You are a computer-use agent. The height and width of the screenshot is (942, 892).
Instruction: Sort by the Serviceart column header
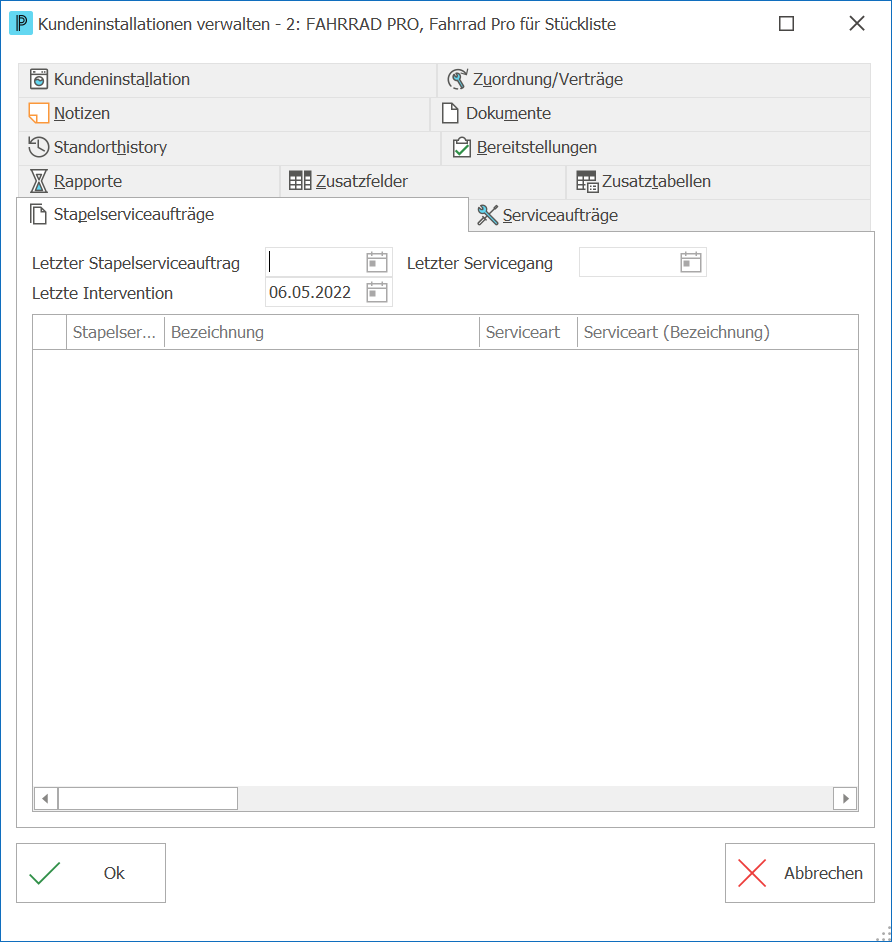(528, 332)
